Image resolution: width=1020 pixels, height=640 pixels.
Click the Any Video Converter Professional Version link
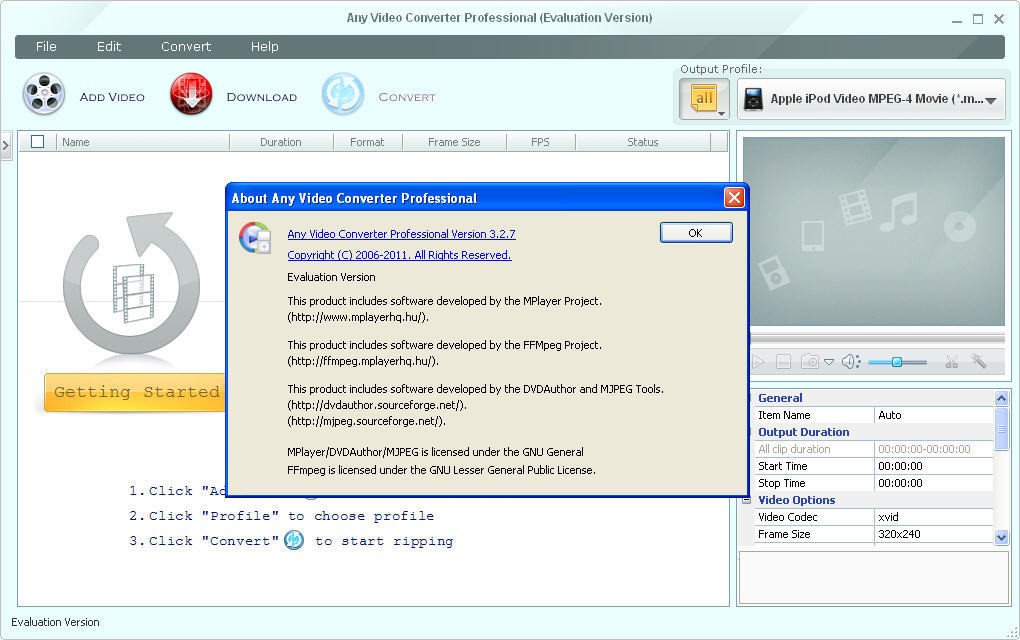(x=401, y=234)
